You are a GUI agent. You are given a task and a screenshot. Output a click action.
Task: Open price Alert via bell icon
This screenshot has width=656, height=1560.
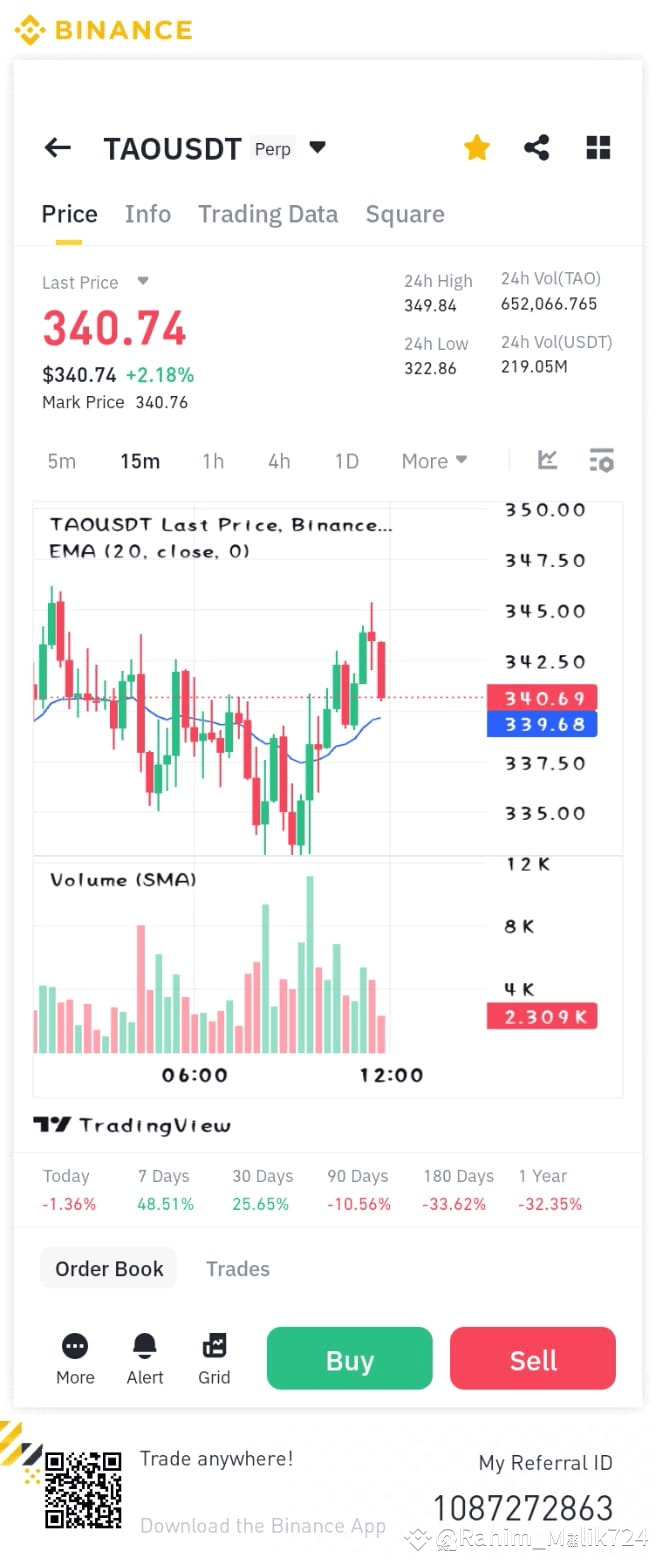tap(144, 1347)
